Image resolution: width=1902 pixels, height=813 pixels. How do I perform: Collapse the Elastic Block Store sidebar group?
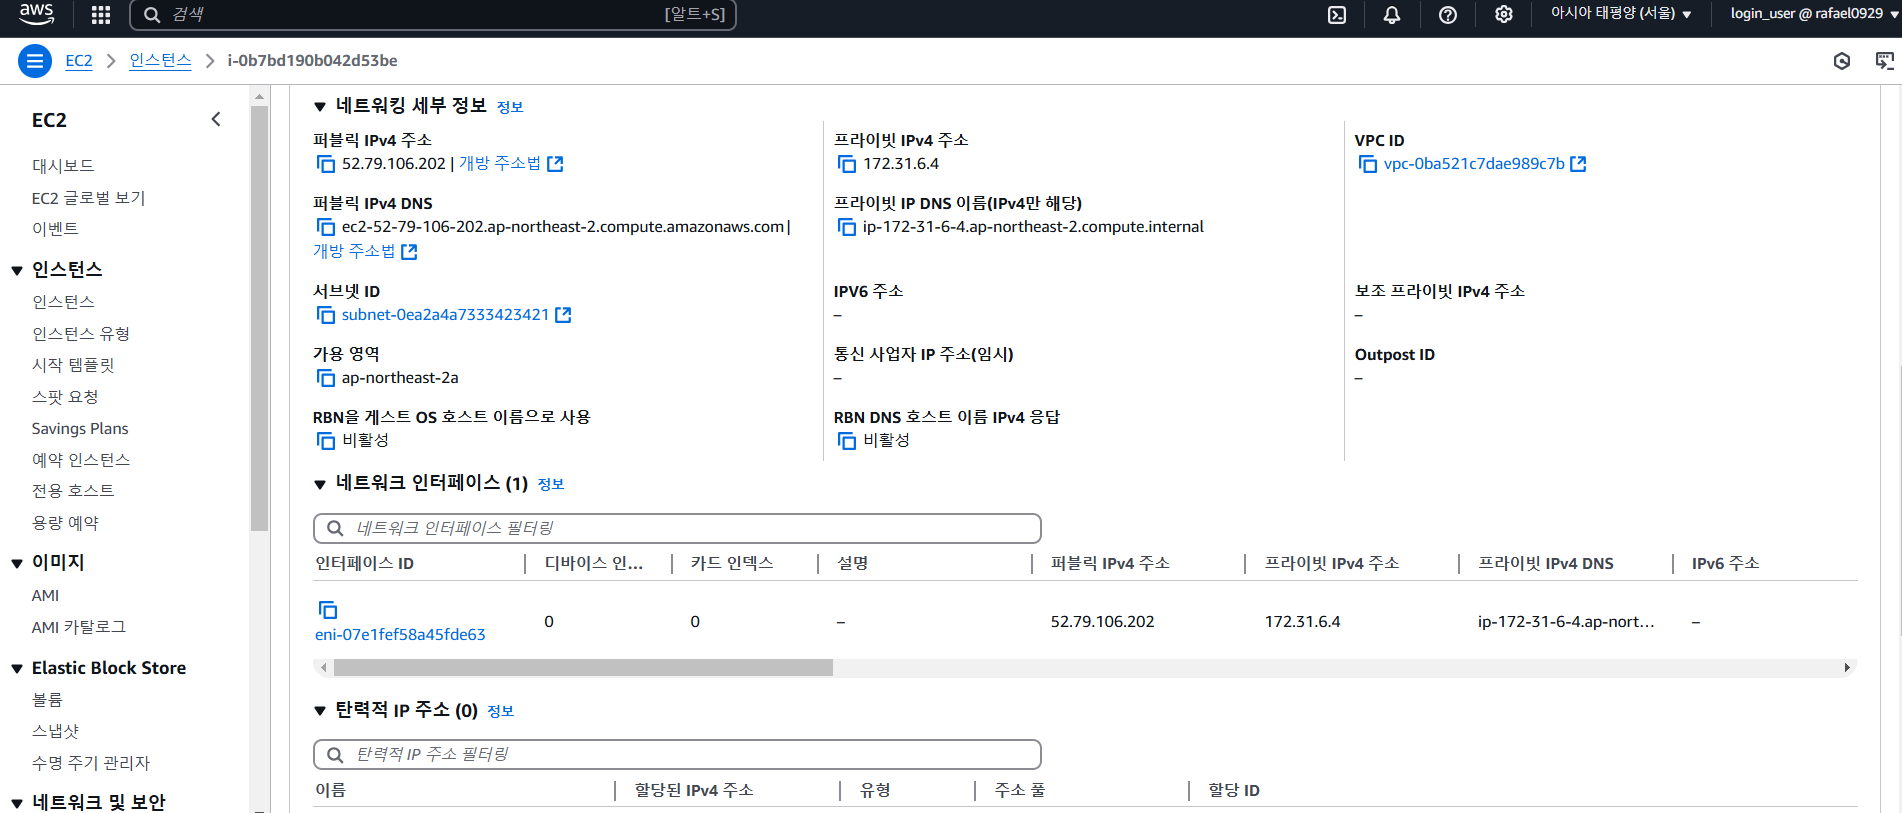pos(17,669)
